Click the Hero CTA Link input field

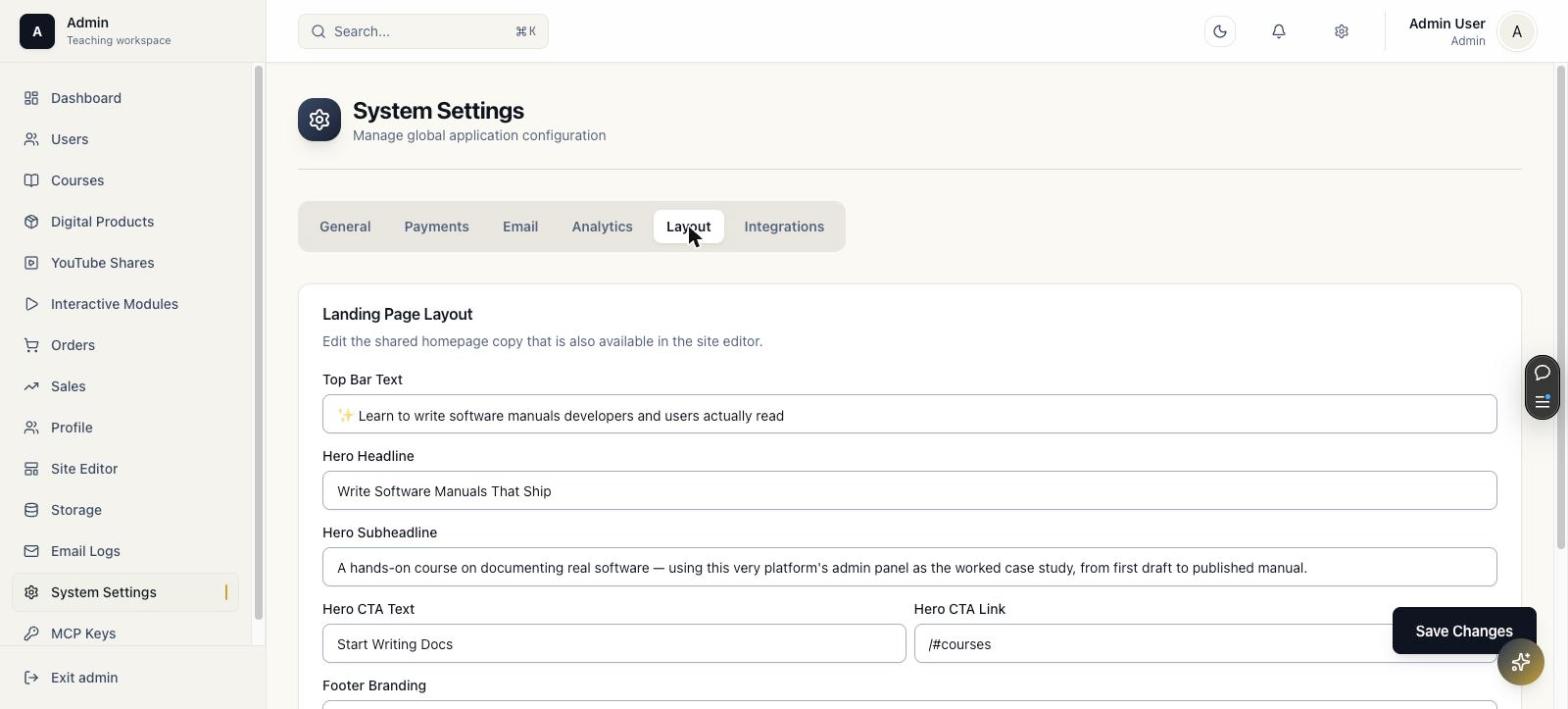(1205, 644)
